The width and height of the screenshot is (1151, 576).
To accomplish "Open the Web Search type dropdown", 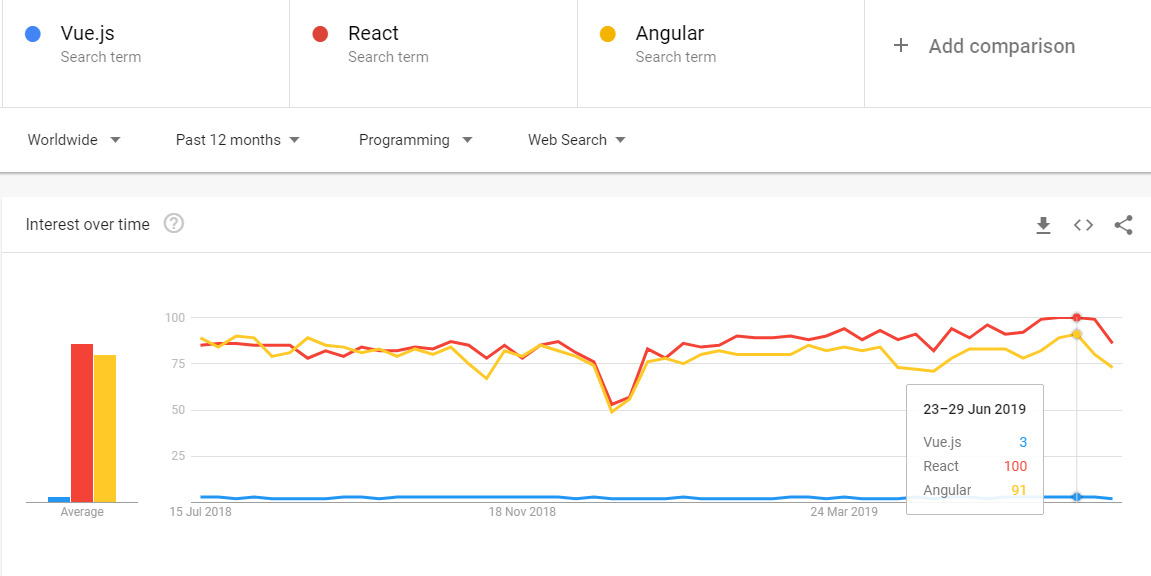I will click(577, 140).
